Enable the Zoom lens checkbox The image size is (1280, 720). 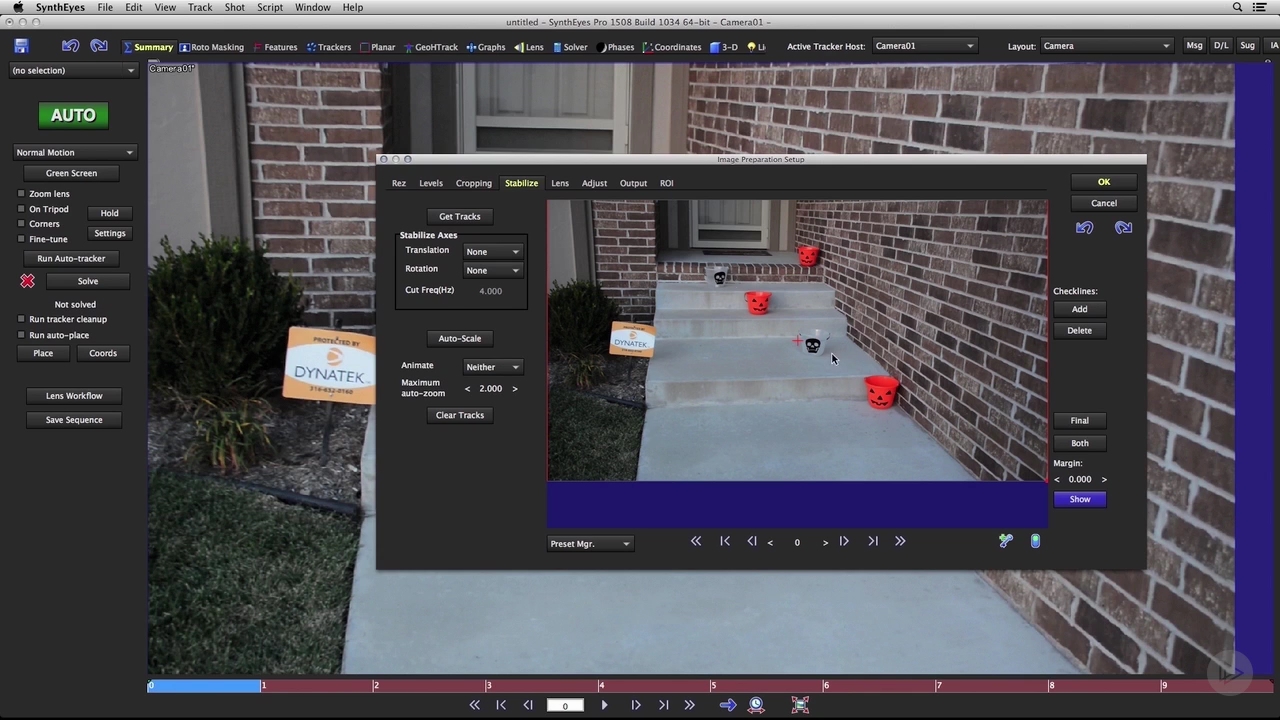pos(21,194)
